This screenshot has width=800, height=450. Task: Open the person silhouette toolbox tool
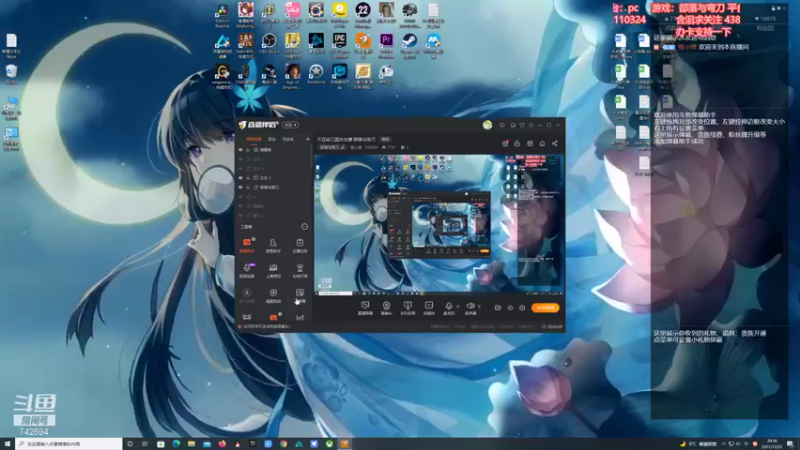coord(273,244)
